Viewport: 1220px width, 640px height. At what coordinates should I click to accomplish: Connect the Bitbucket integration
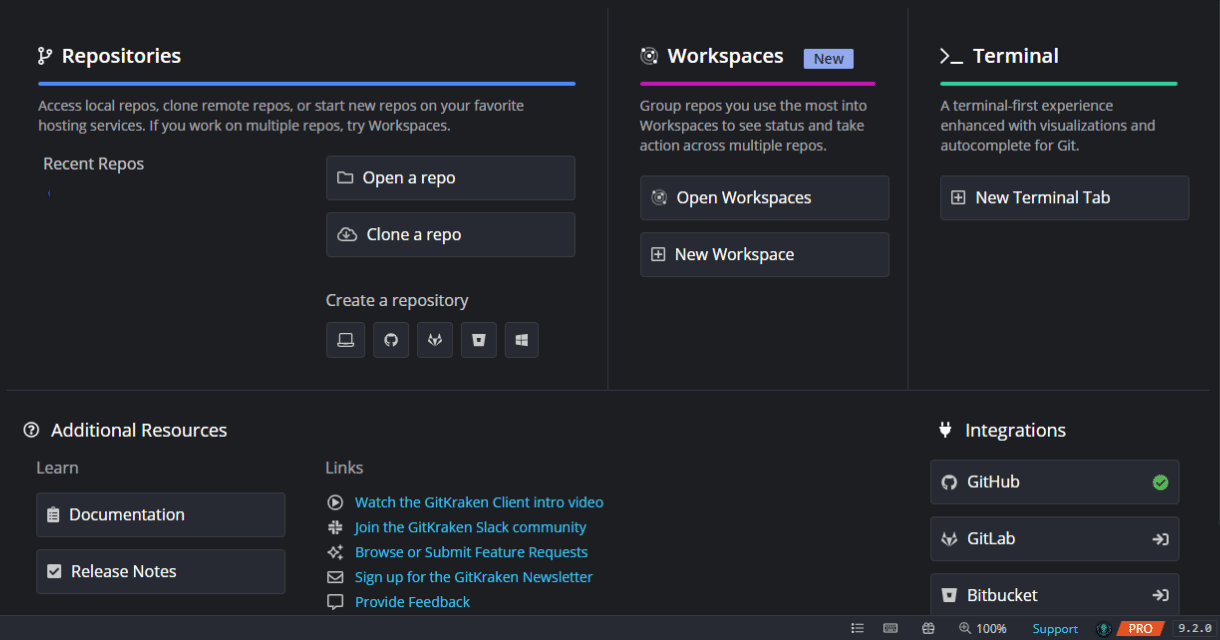click(1160, 595)
